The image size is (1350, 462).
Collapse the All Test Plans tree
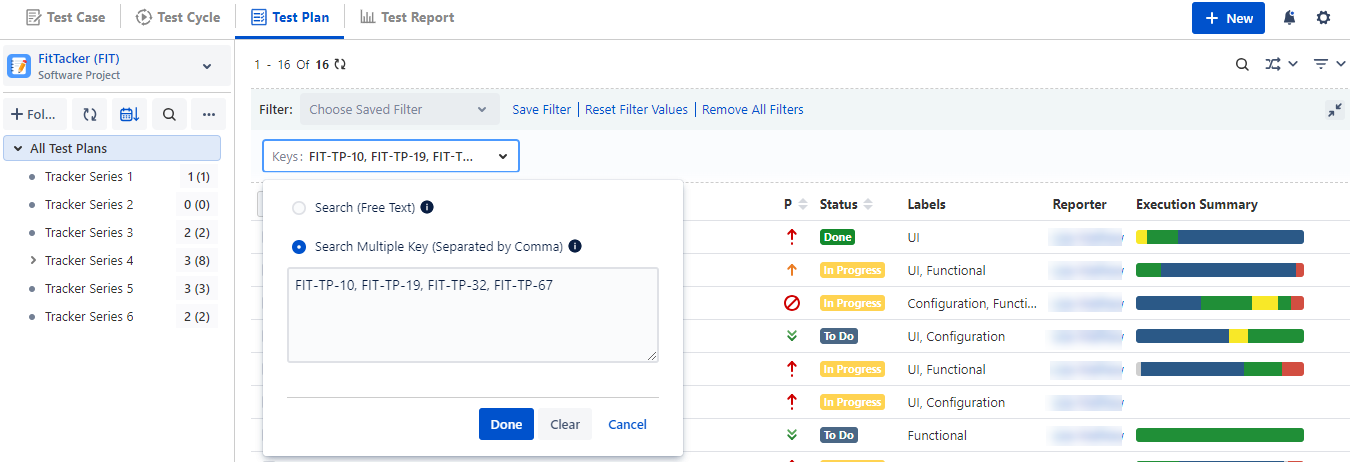(x=18, y=148)
